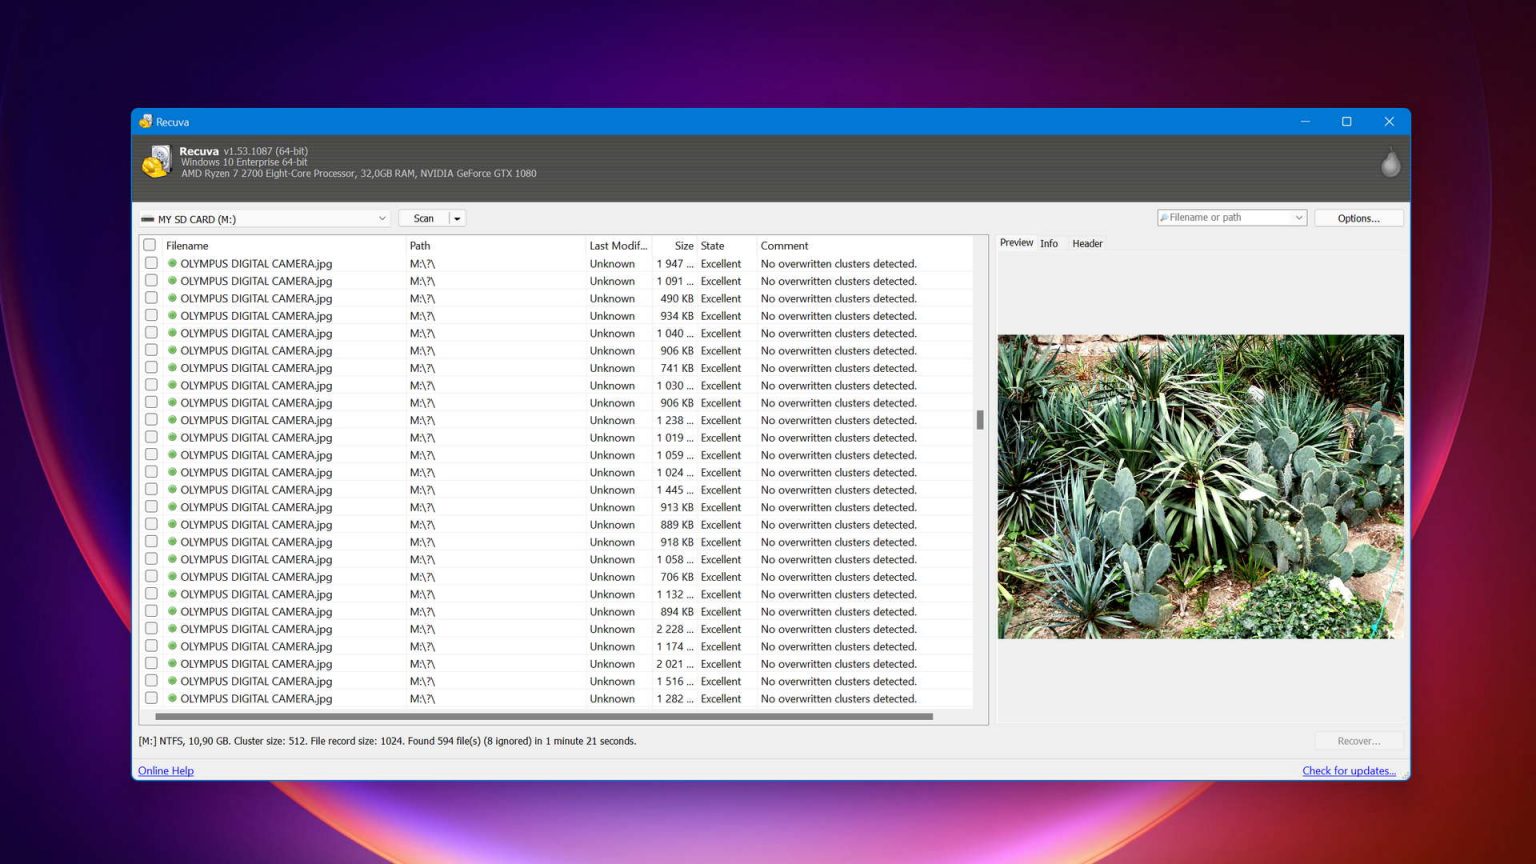Switch to the Header tab
This screenshot has height=864, width=1536.
1087,243
